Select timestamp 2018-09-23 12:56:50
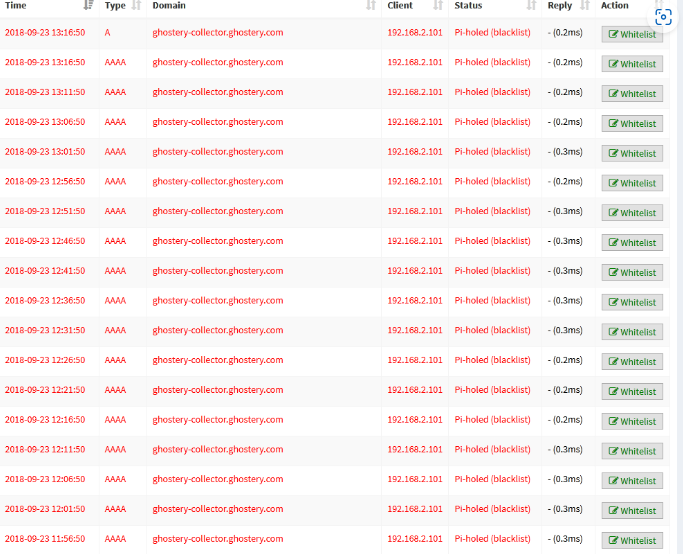 [x=45, y=181]
